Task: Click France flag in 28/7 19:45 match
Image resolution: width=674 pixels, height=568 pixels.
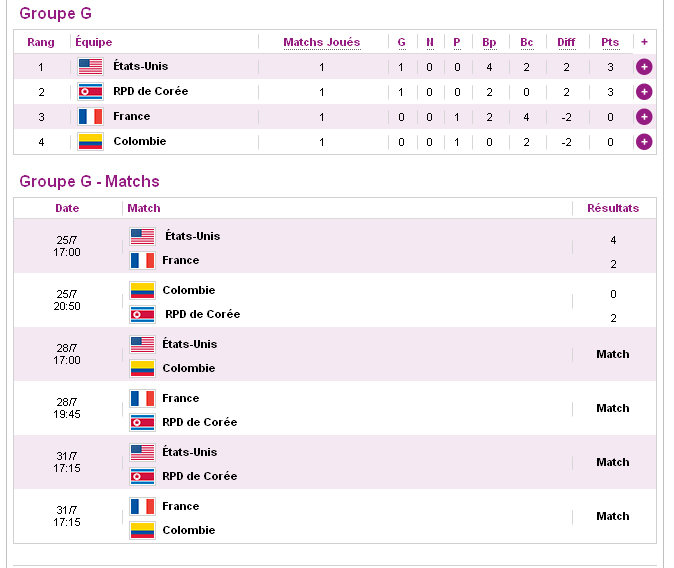Action: pyautogui.click(x=142, y=399)
